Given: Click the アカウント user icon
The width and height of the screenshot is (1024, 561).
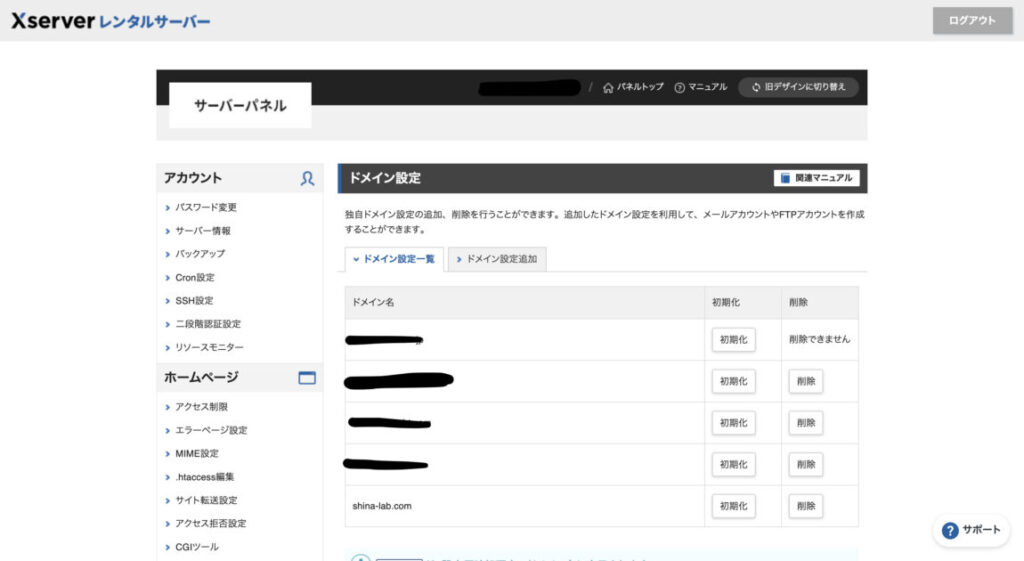Looking at the screenshot, I should pos(307,178).
